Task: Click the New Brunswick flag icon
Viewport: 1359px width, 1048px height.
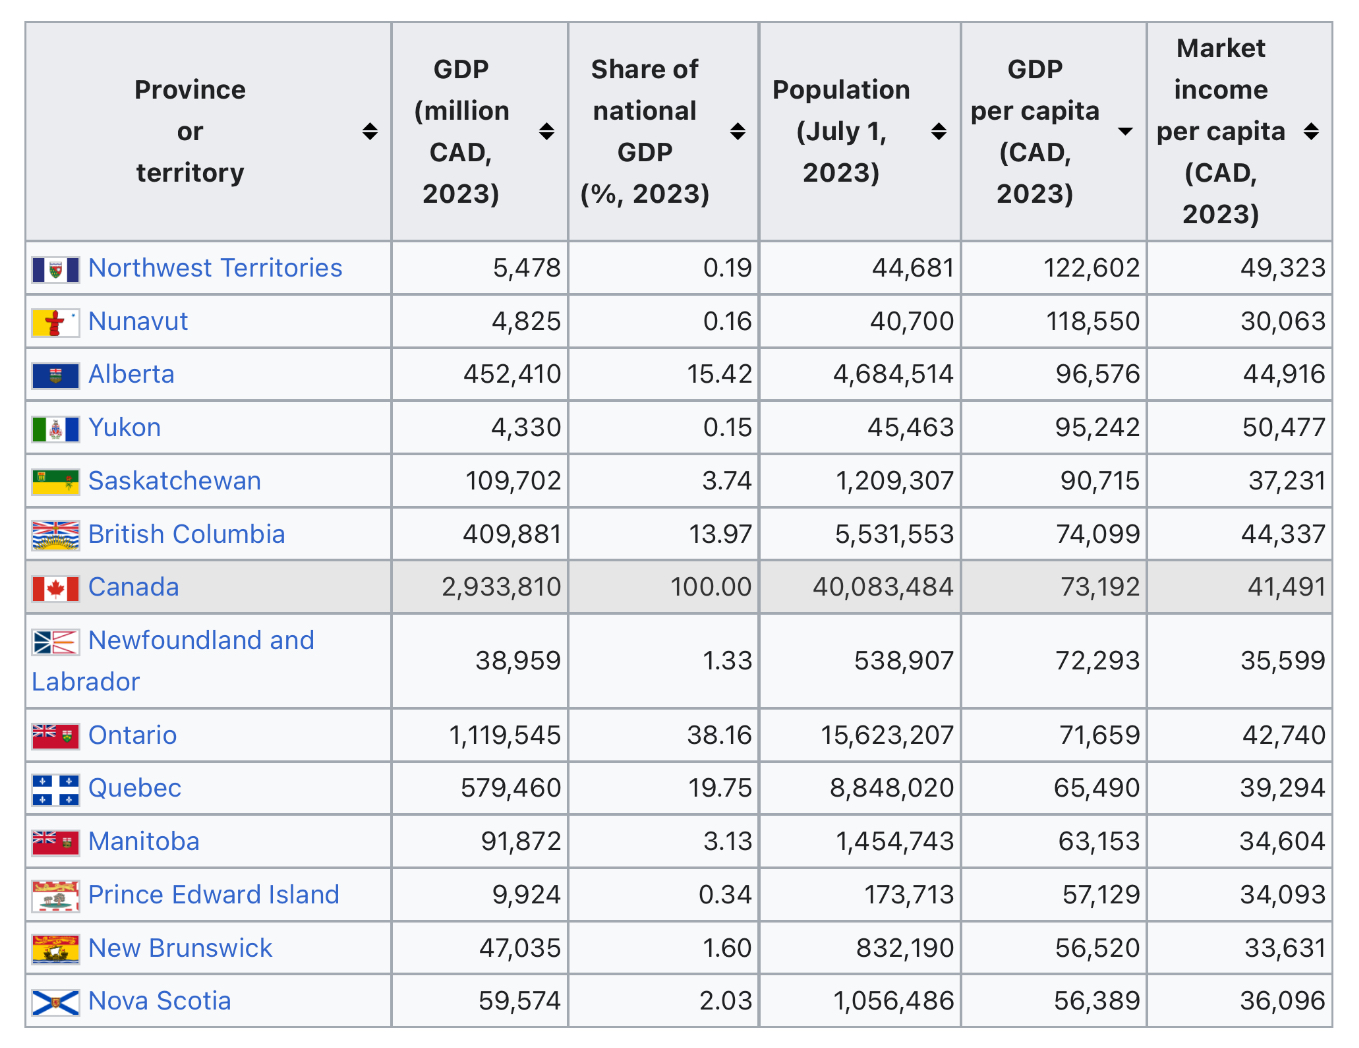Action: click(x=55, y=949)
